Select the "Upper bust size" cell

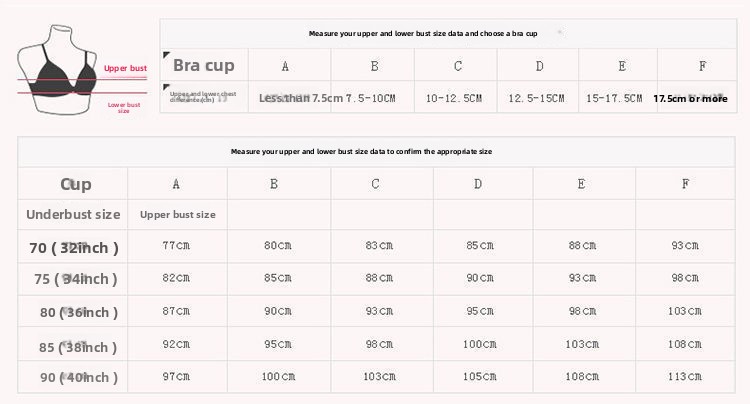[x=178, y=214]
